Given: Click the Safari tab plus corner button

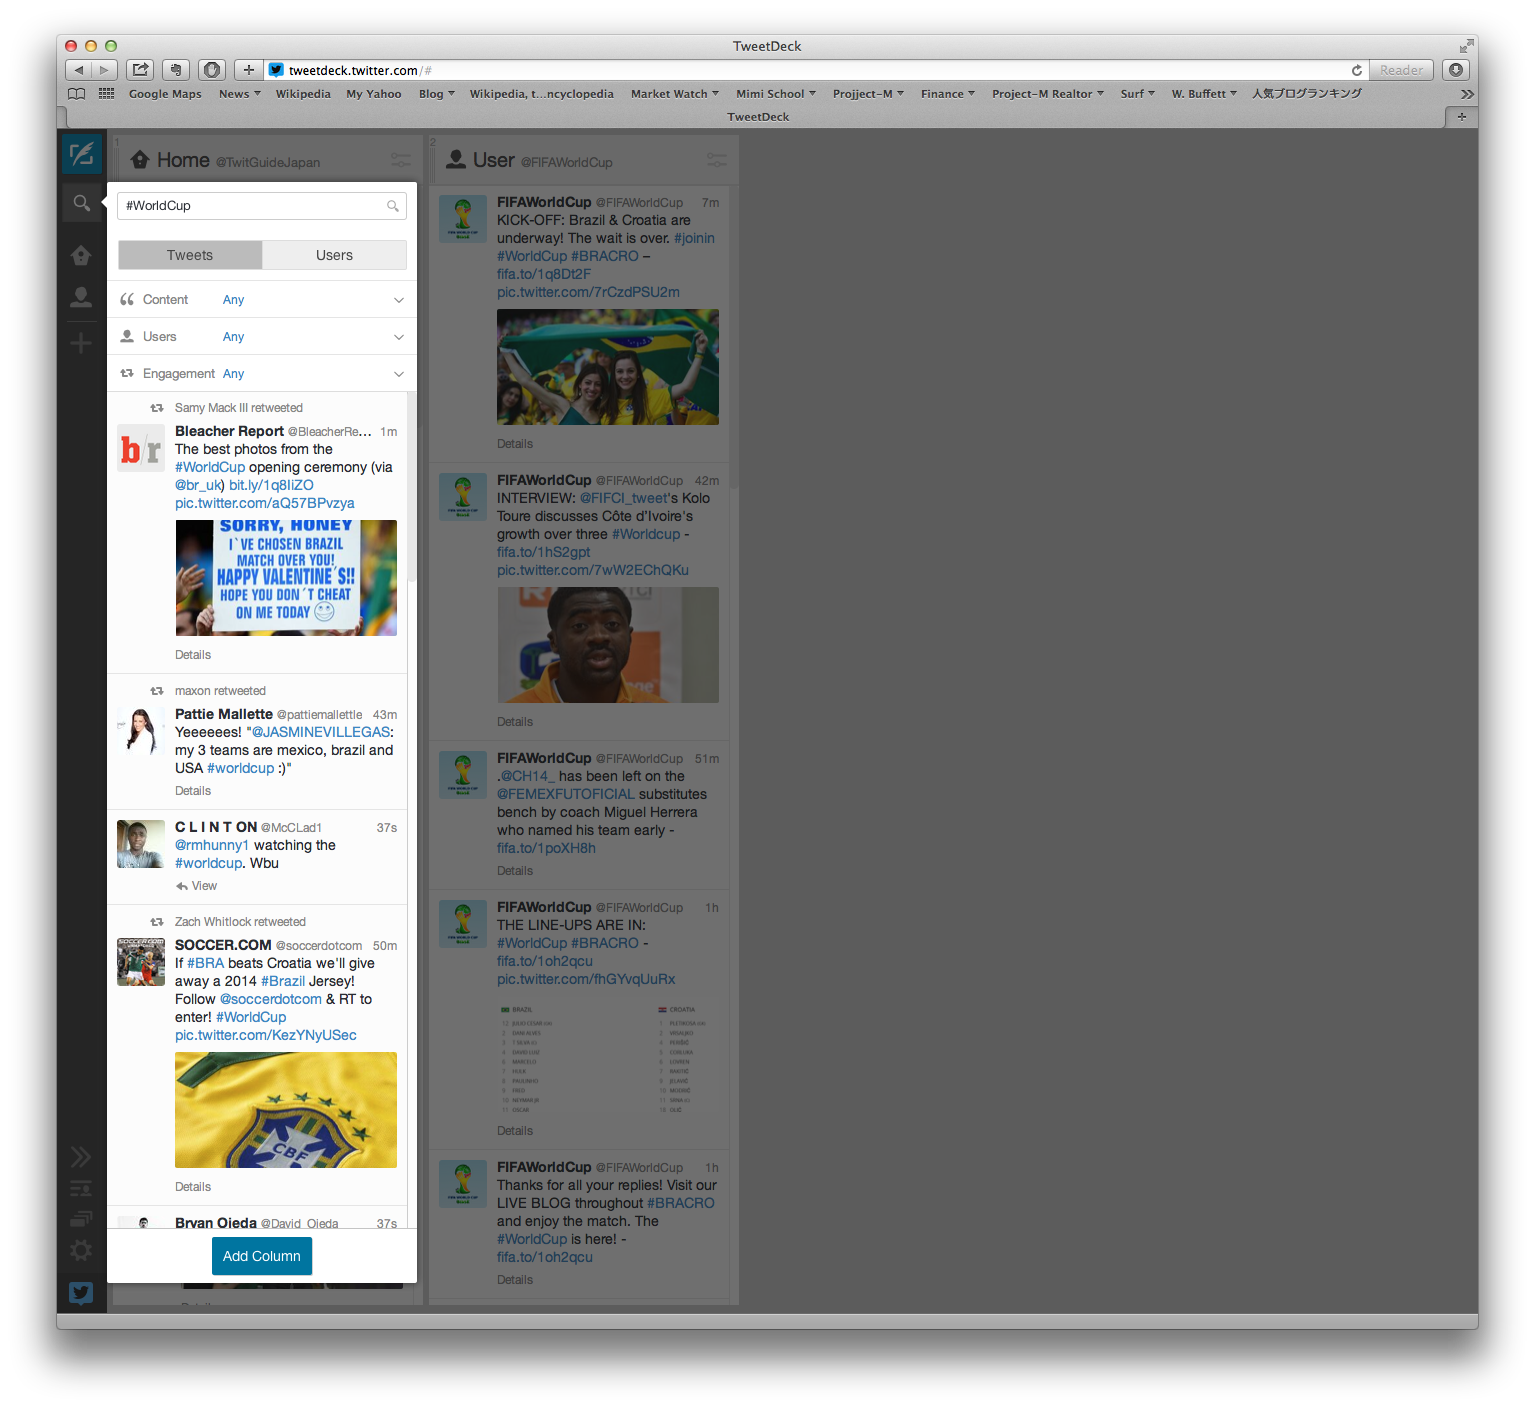Looking at the screenshot, I should [x=1461, y=117].
